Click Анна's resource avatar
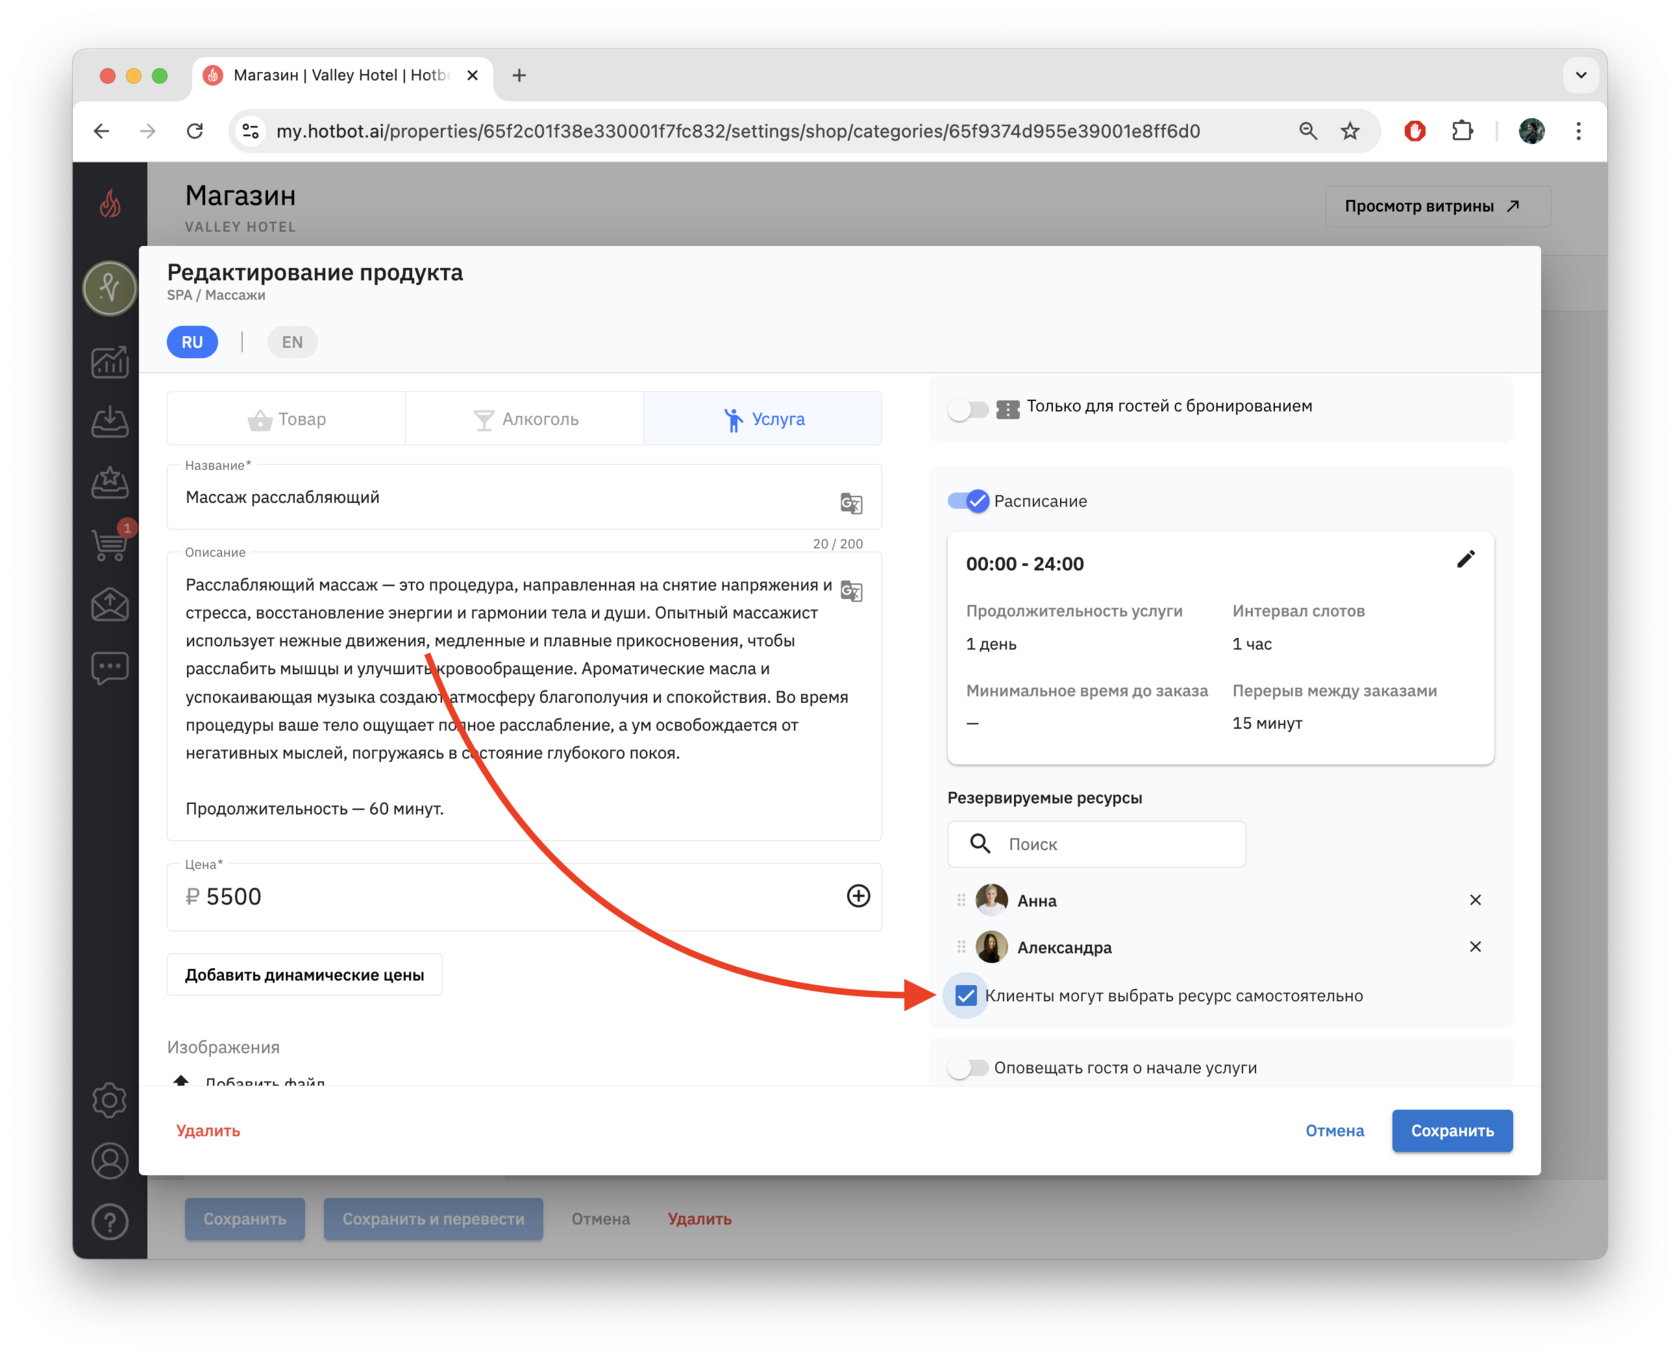 point(991,900)
